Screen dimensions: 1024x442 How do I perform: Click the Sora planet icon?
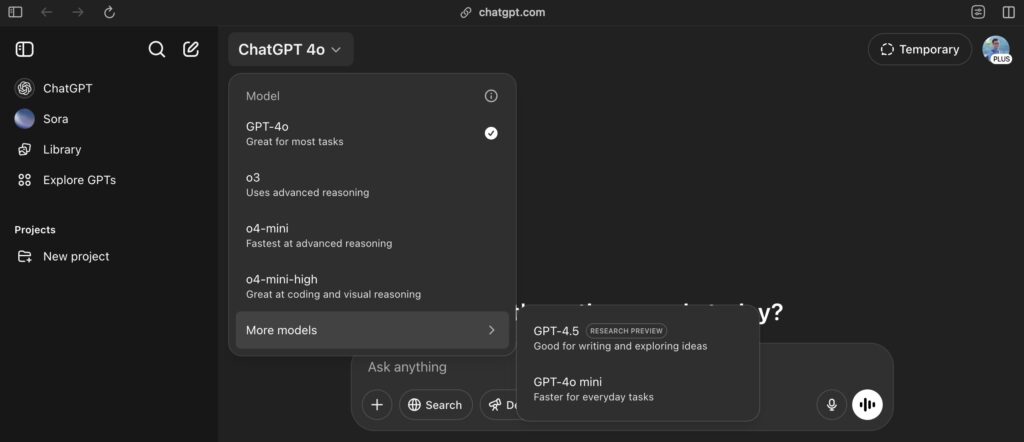click(24, 119)
